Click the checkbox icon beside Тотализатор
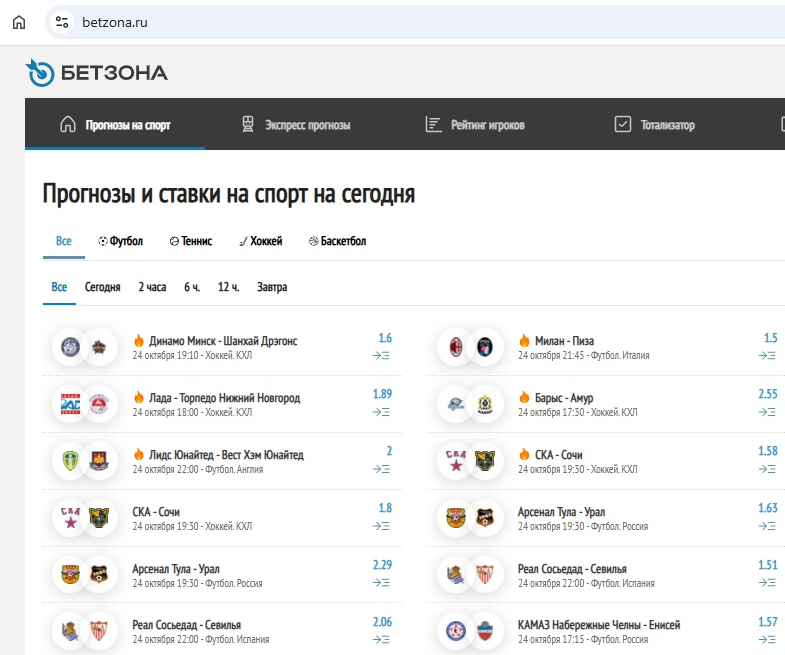This screenshot has height=655, width=785. pos(623,124)
